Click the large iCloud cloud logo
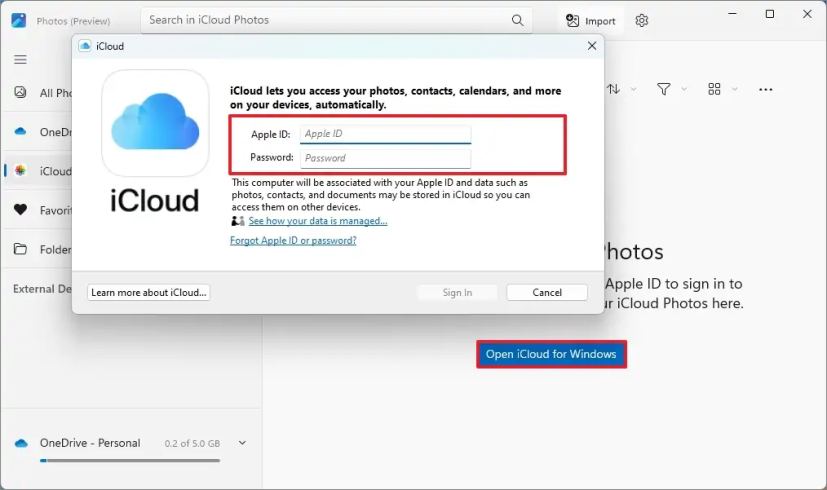Image resolution: width=827 pixels, height=490 pixels. pos(155,122)
